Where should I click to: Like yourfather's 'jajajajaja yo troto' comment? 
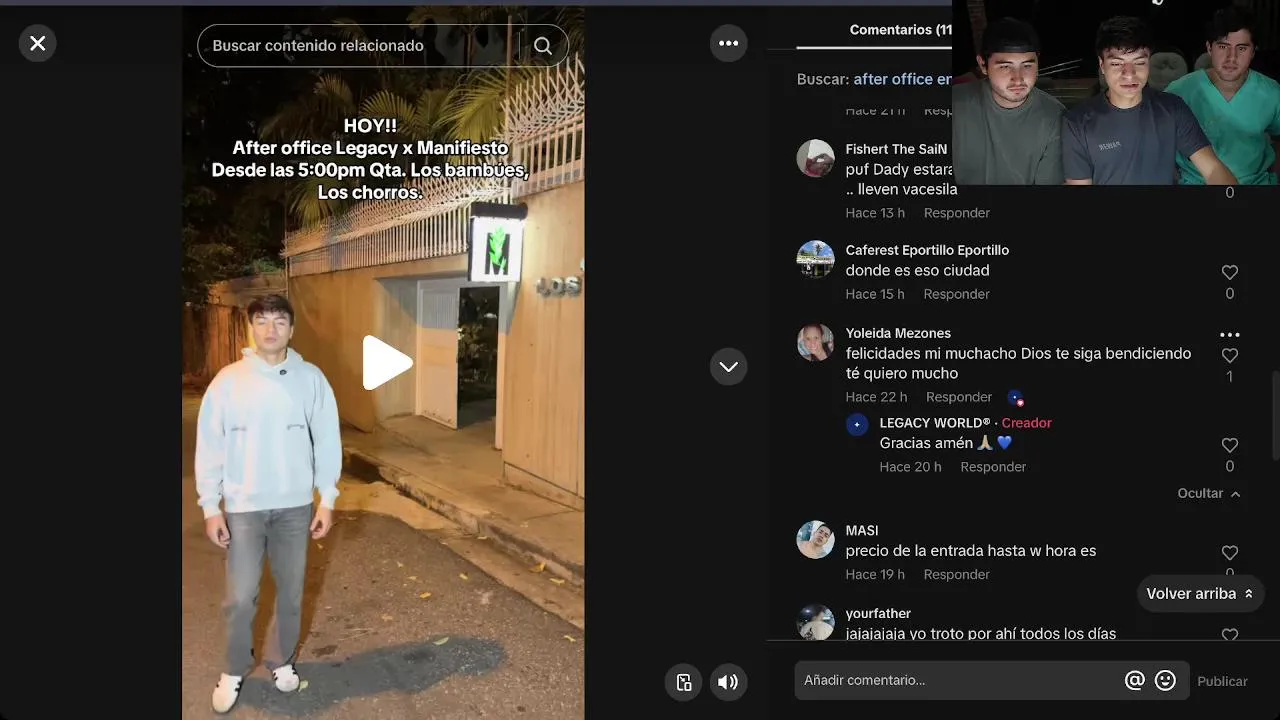click(1230, 634)
